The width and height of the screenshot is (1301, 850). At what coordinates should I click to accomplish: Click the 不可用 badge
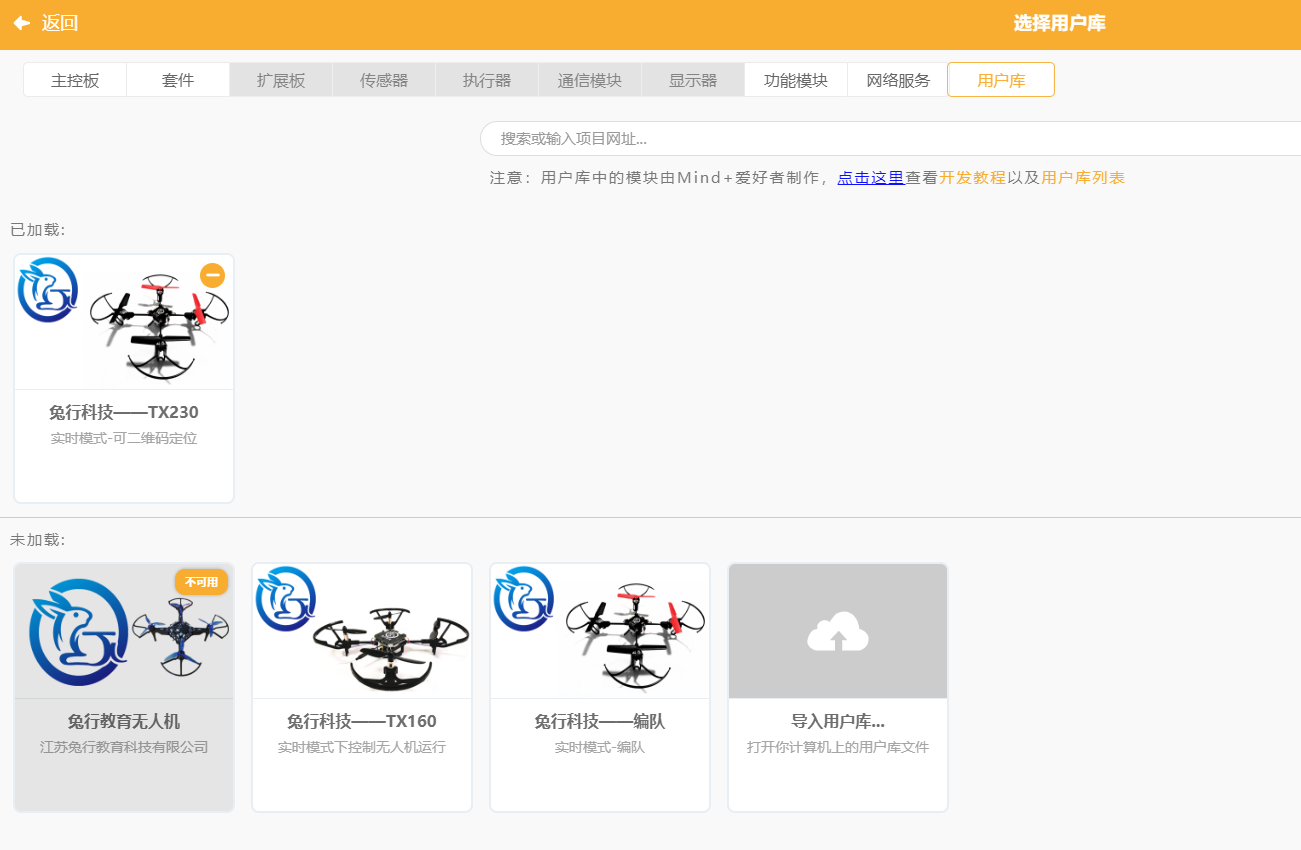201,582
